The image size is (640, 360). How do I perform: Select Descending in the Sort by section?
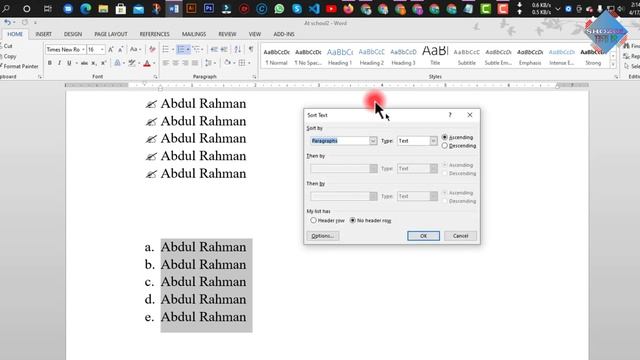tap(459, 146)
